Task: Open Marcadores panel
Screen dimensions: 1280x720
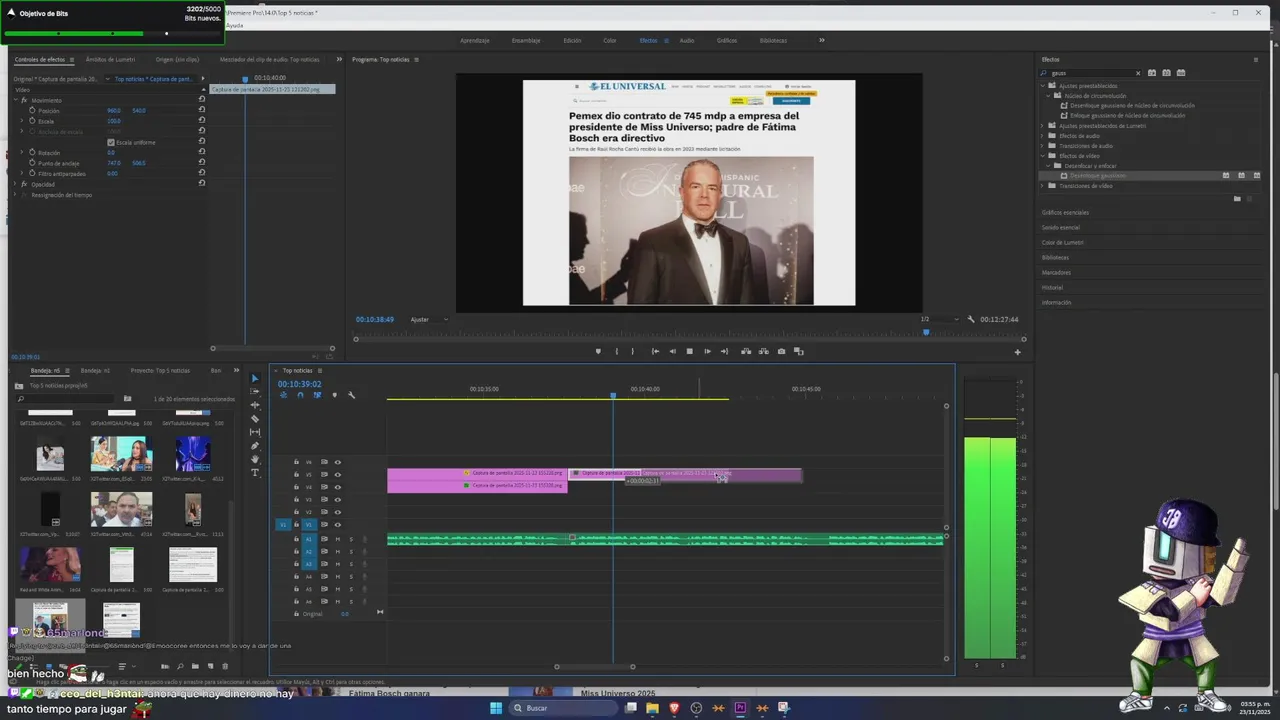Action: (1056, 272)
